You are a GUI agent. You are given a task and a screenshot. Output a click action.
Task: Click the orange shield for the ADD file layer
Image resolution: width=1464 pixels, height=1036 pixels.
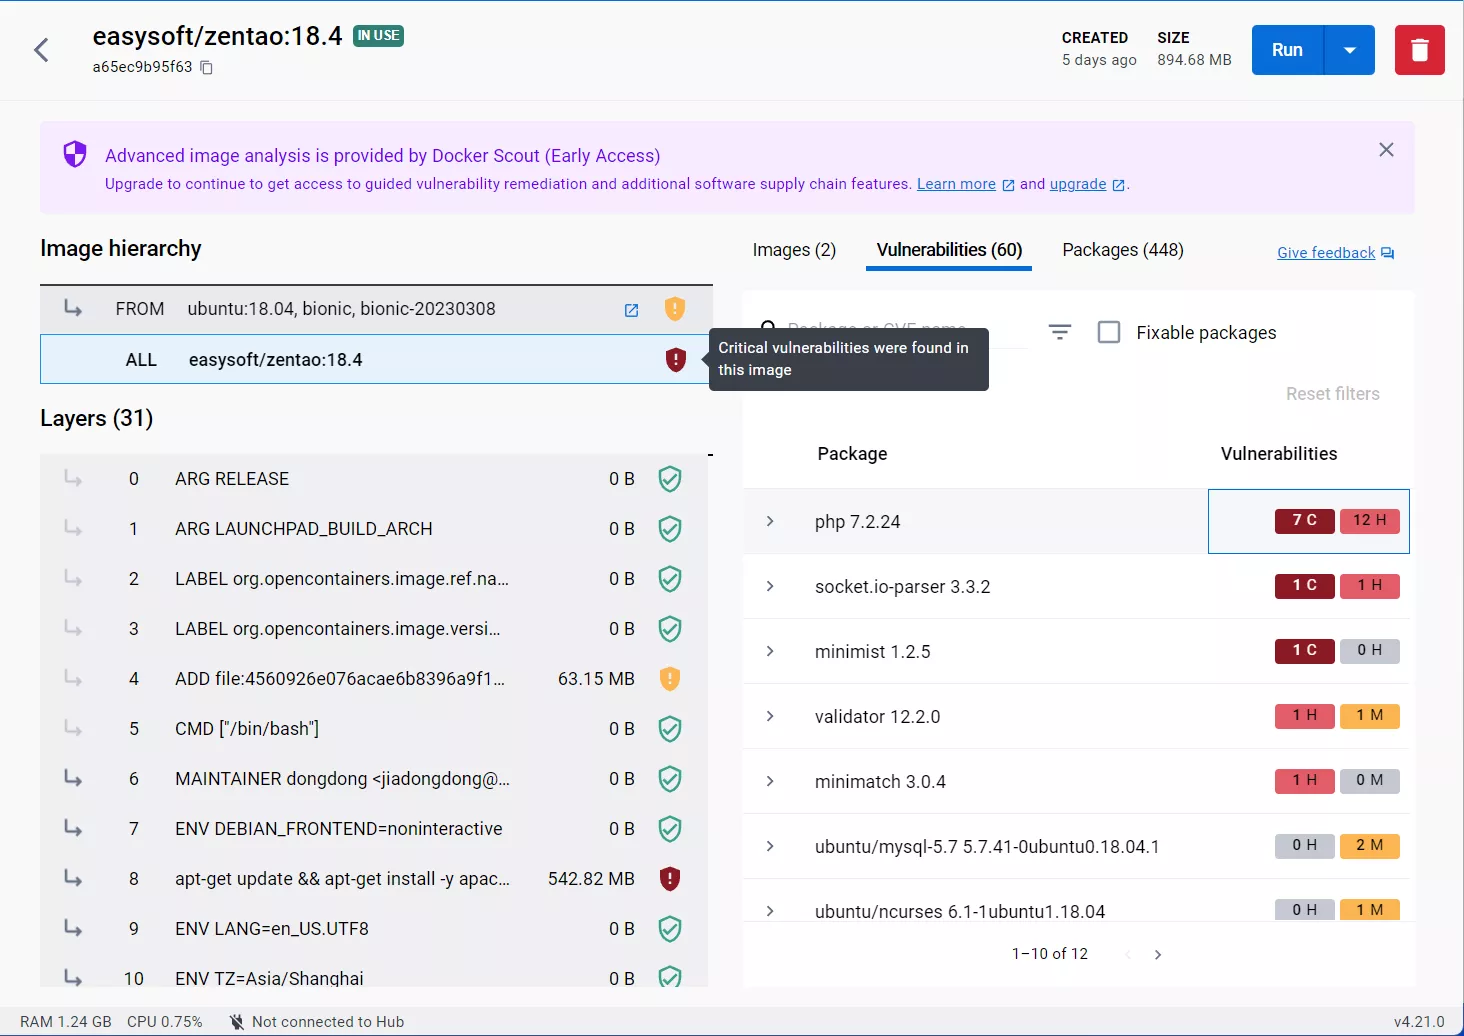click(670, 679)
